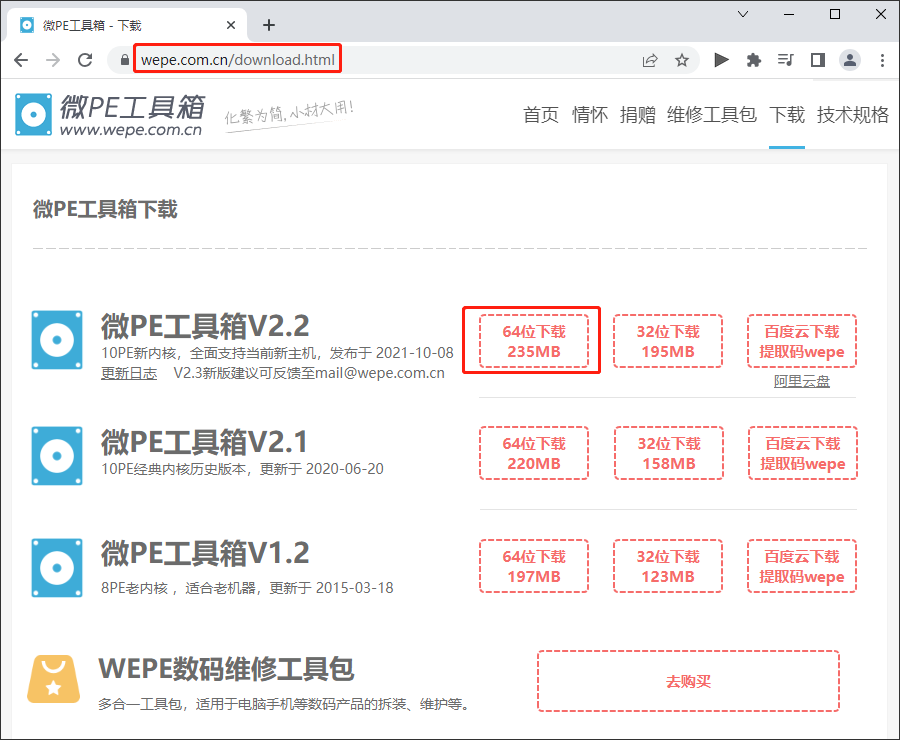
Task: Open the tab search chevron
Action: (743, 14)
